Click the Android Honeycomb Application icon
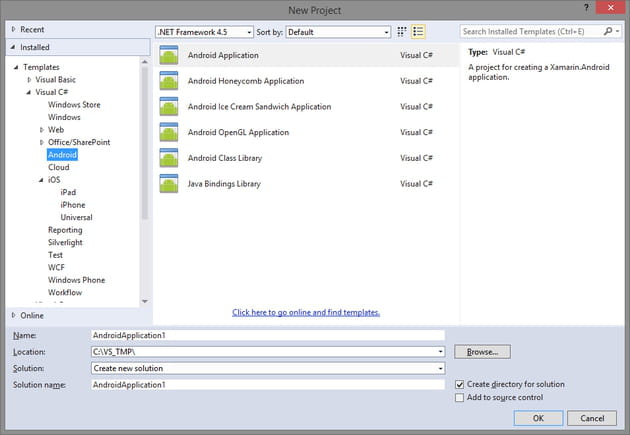This screenshot has width=630, height=435. coord(169,81)
